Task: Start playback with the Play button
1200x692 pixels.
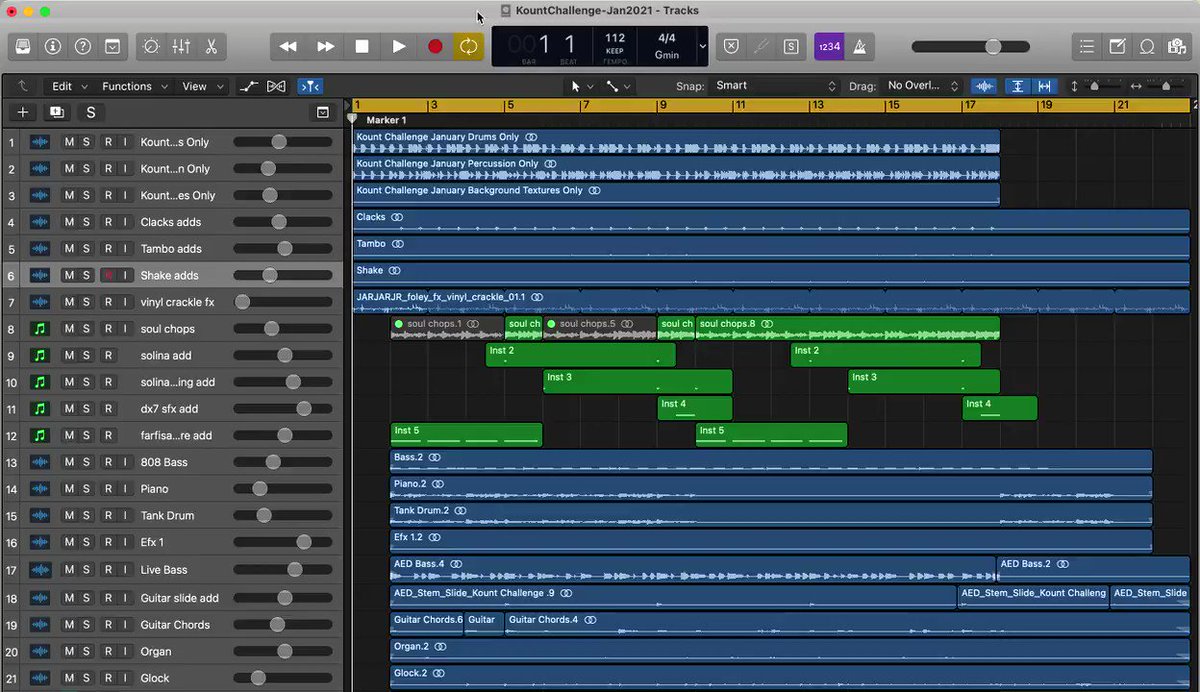Action: pyautogui.click(x=399, y=46)
